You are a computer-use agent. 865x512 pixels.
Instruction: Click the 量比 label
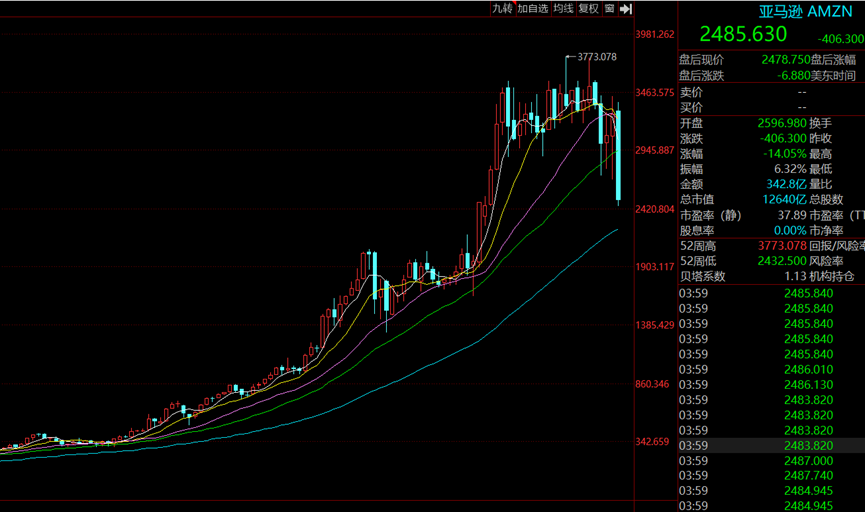tap(820, 184)
